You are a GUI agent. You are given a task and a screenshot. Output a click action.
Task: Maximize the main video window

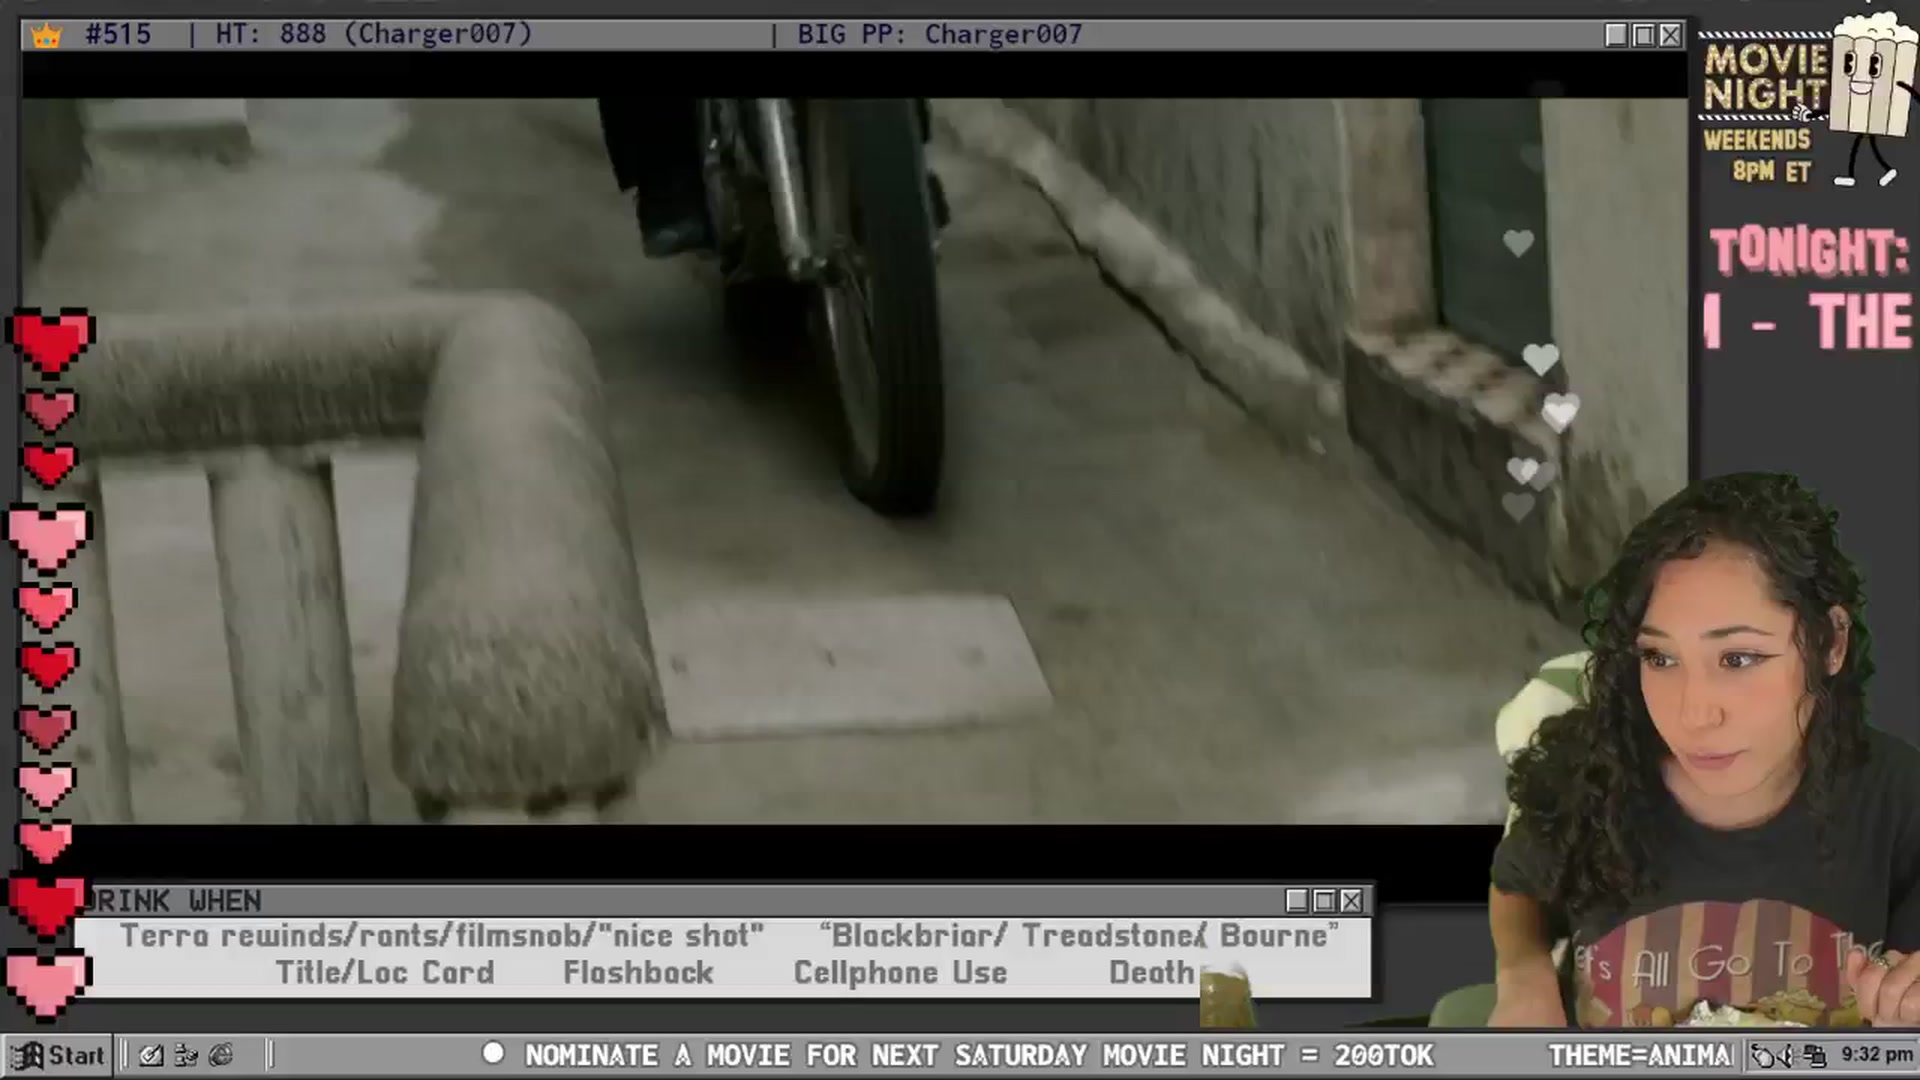pyautogui.click(x=1643, y=35)
